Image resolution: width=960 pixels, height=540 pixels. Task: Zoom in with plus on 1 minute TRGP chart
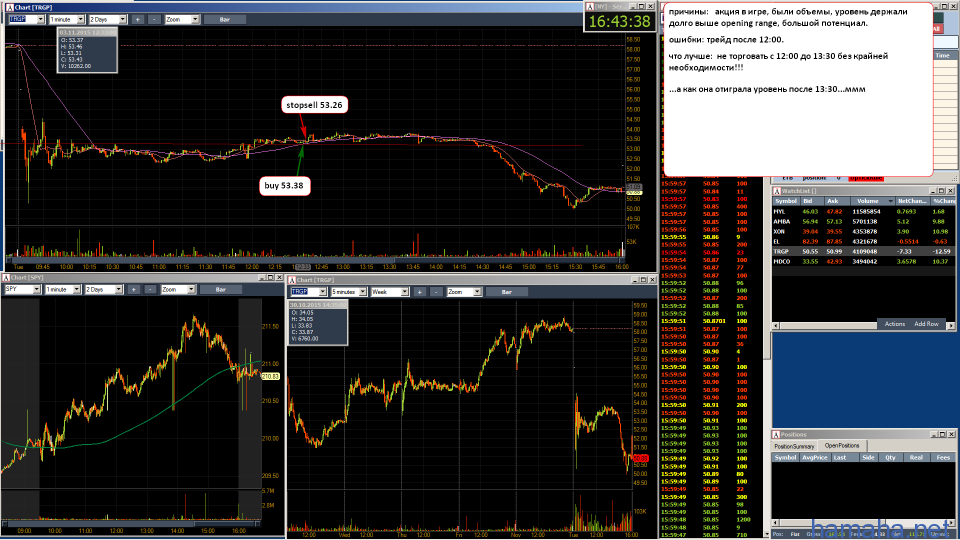pyautogui.click(x=137, y=20)
